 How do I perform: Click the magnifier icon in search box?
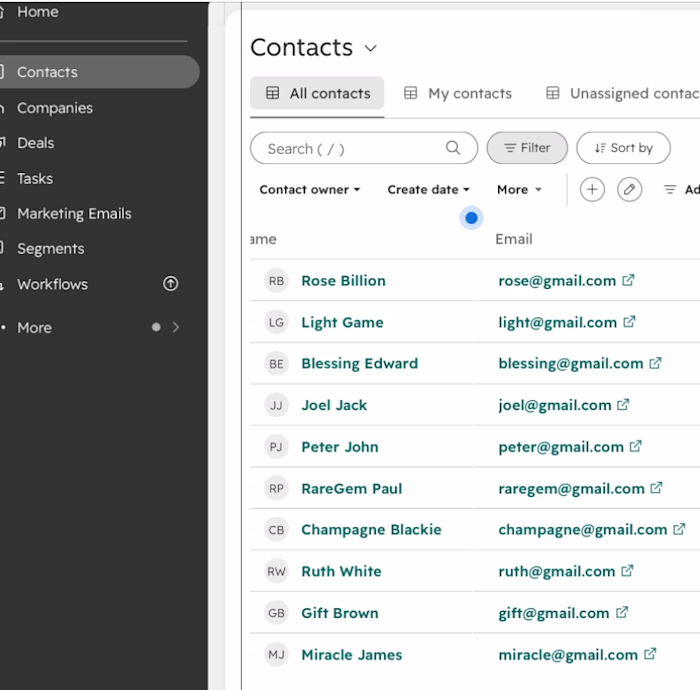(x=453, y=148)
